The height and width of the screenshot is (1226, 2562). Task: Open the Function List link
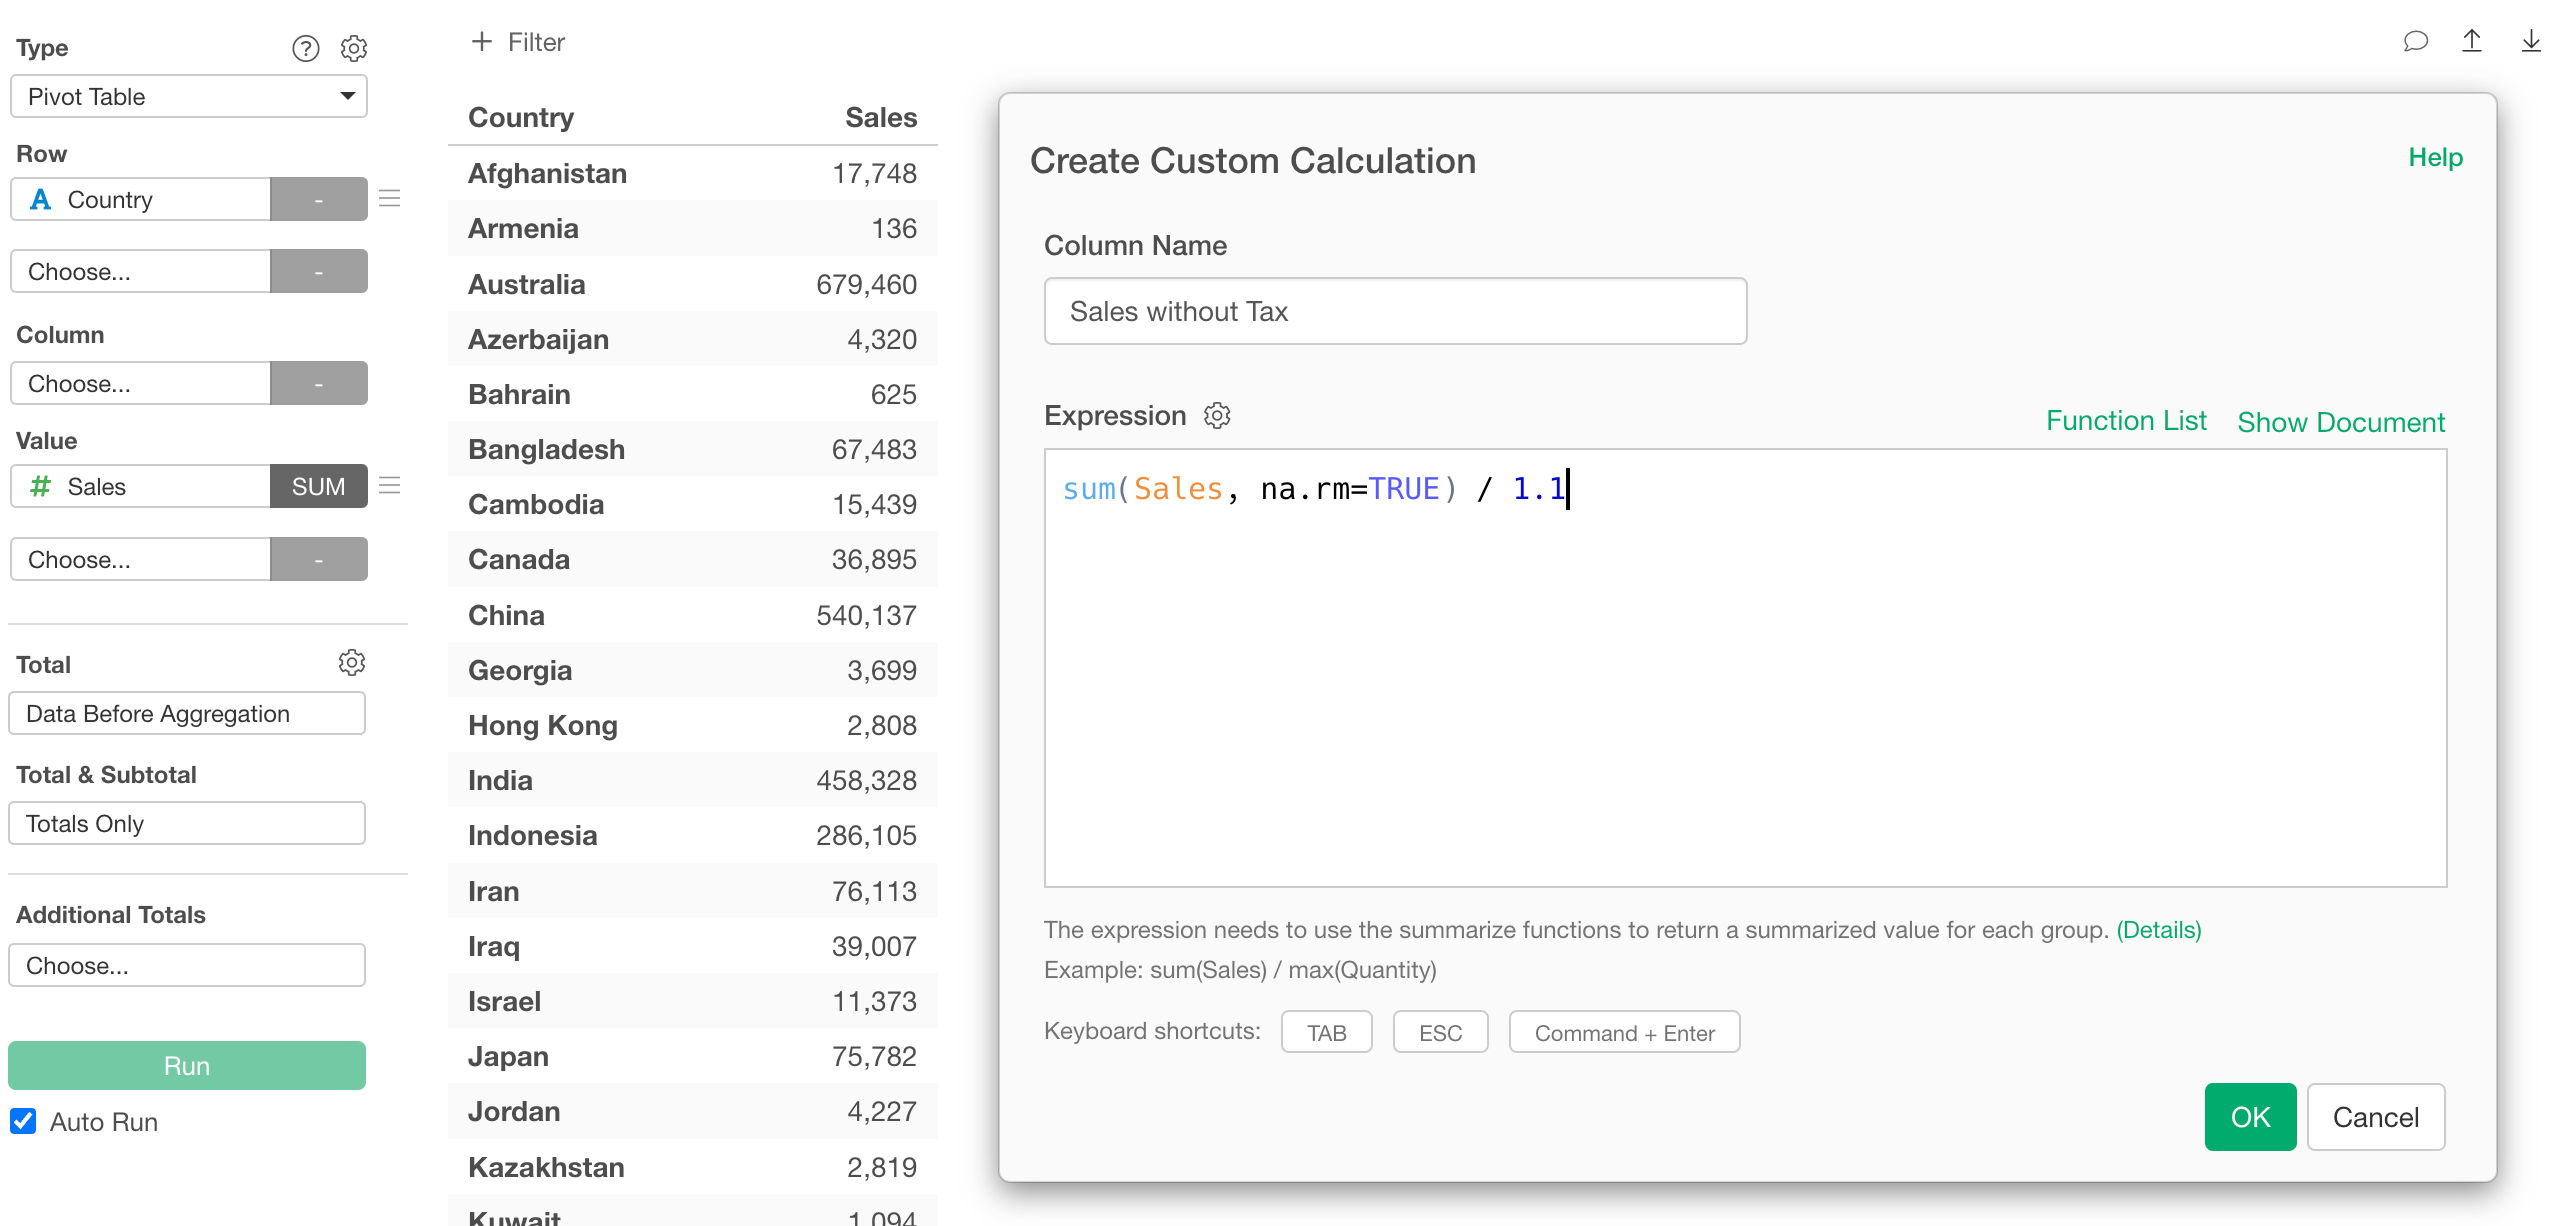pyautogui.click(x=2125, y=421)
